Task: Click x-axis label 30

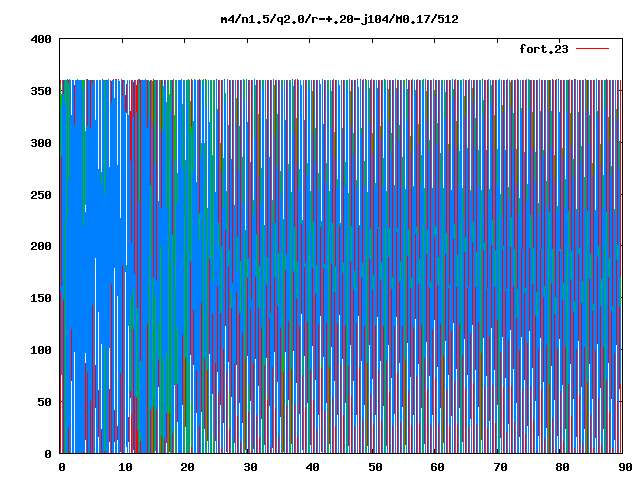Action: (x=250, y=467)
